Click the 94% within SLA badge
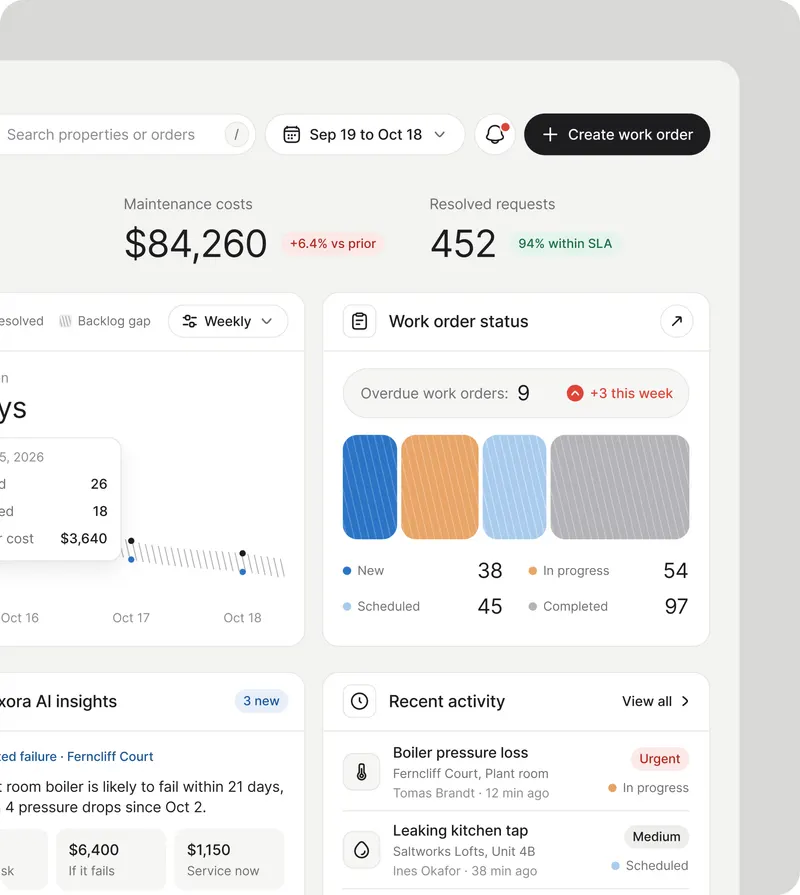800x895 pixels. pos(565,243)
